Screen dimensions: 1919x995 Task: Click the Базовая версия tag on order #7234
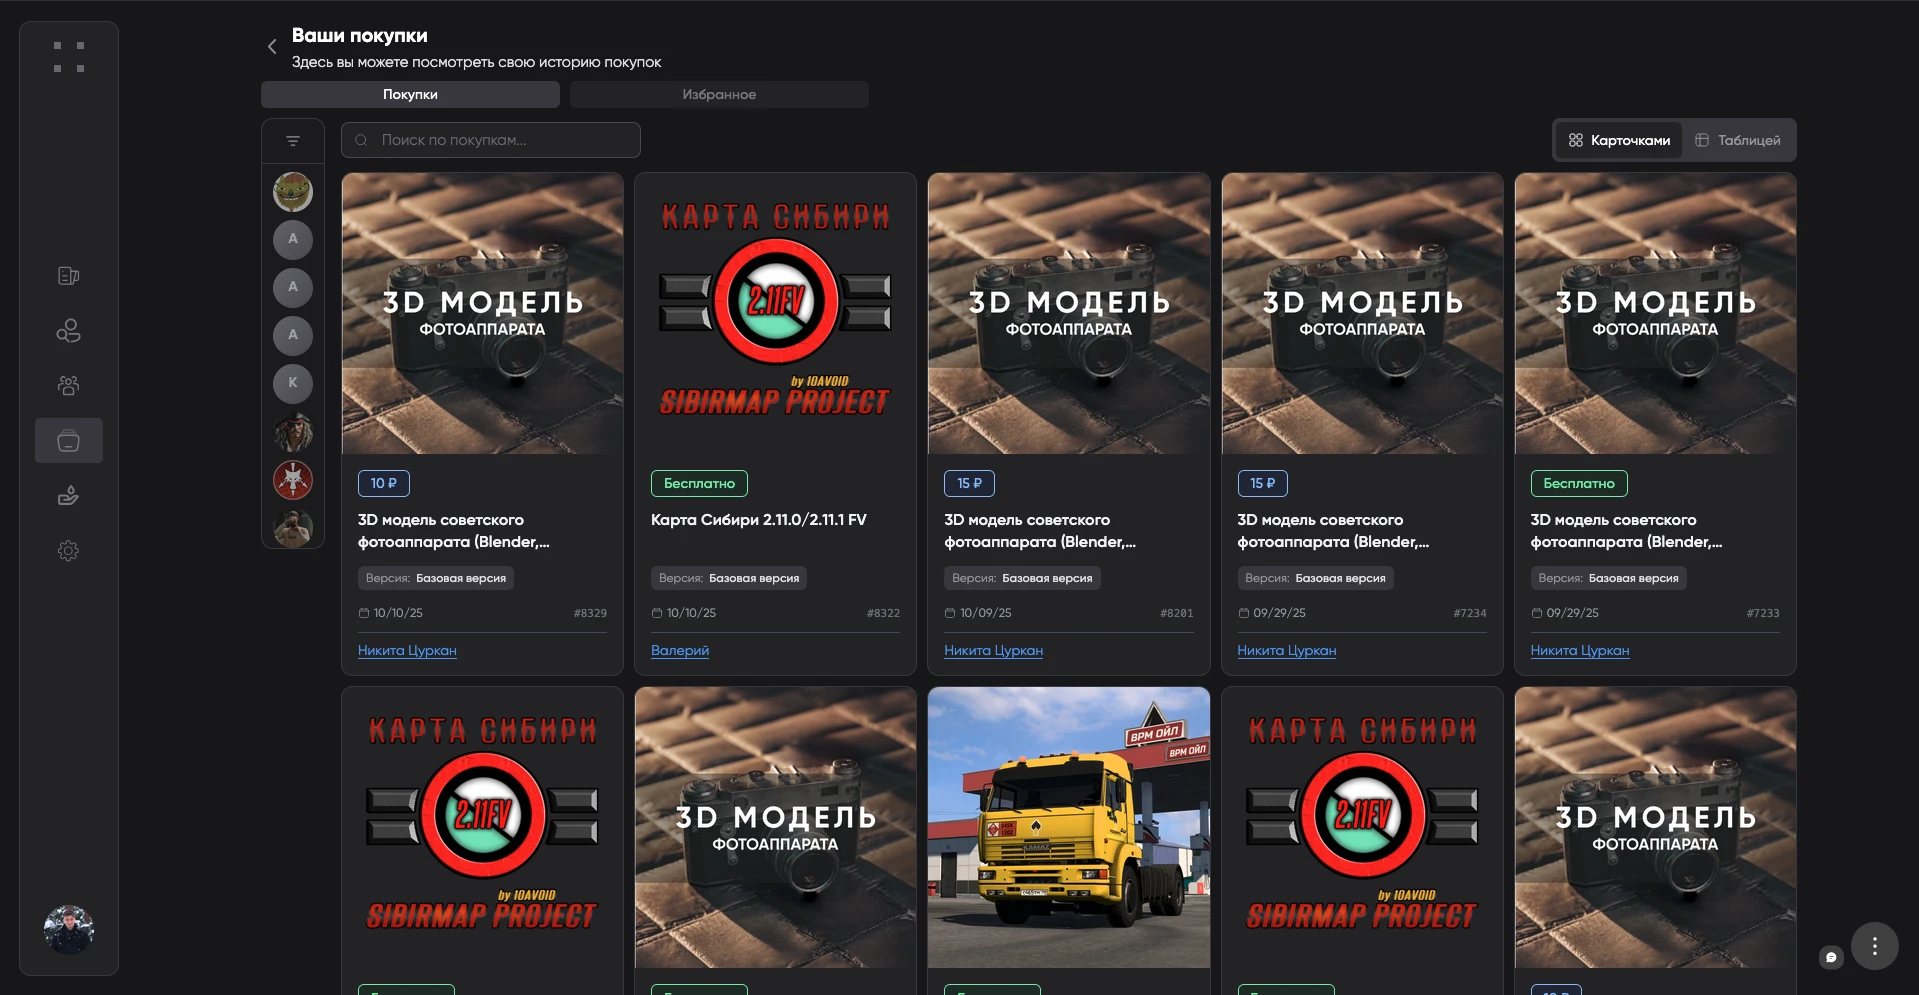pyautogui.click(x=1315, y=578)
